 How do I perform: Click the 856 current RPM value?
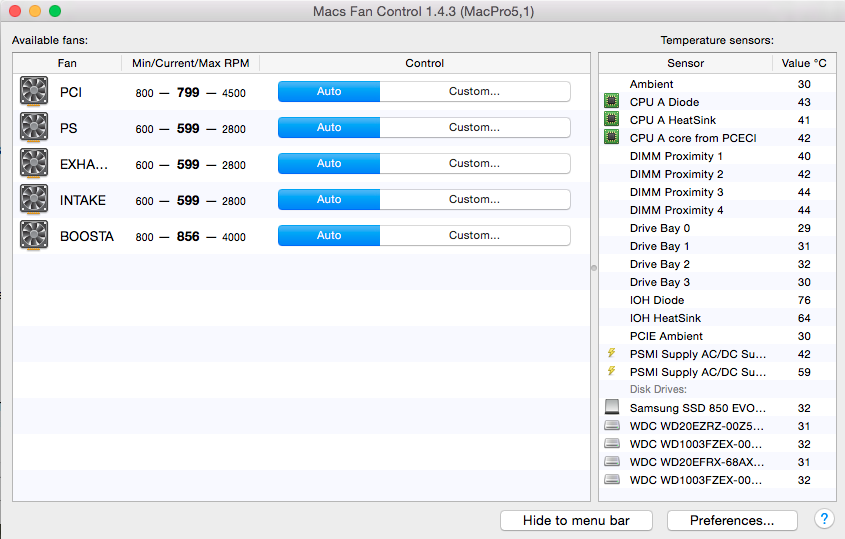[188, 236]
